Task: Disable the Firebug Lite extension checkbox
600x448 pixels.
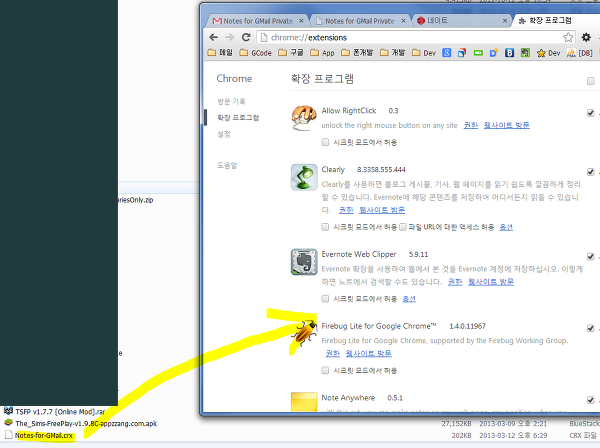Action: coord(590,328)
